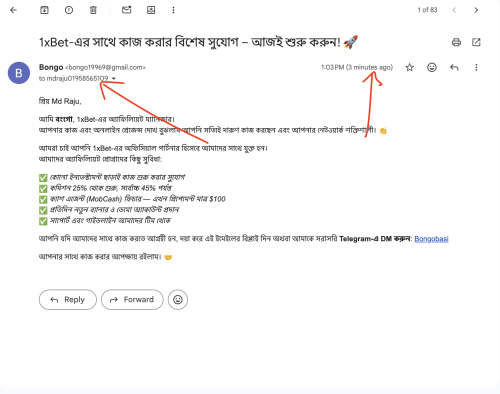Click the email subject line starting 1xBet
This screenshot has width=500, height=394.
(x=198, y=42)
